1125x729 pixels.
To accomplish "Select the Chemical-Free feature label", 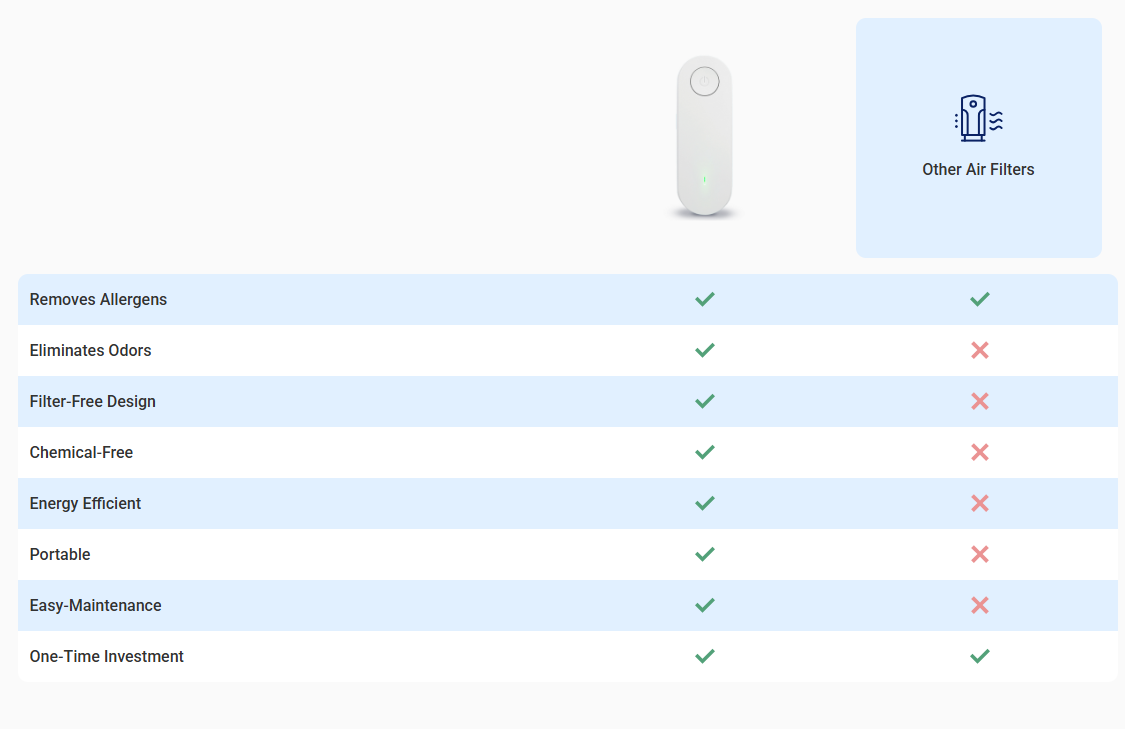I will [81, 452].
